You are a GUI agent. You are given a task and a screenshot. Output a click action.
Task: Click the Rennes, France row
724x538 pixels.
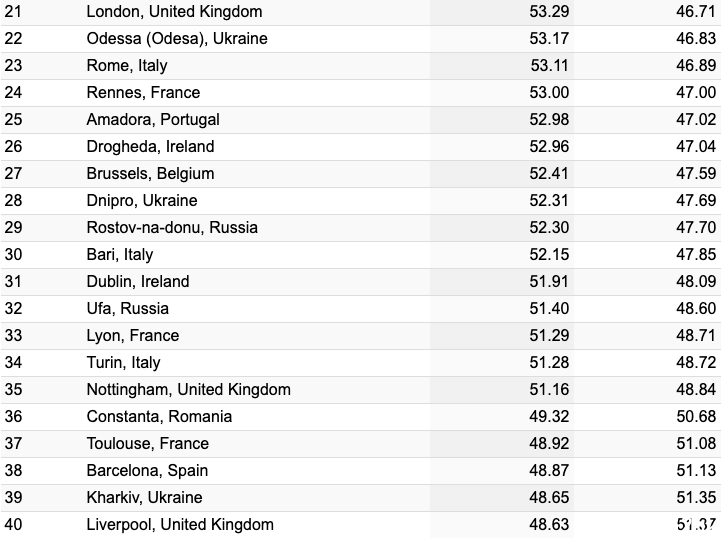361,92
